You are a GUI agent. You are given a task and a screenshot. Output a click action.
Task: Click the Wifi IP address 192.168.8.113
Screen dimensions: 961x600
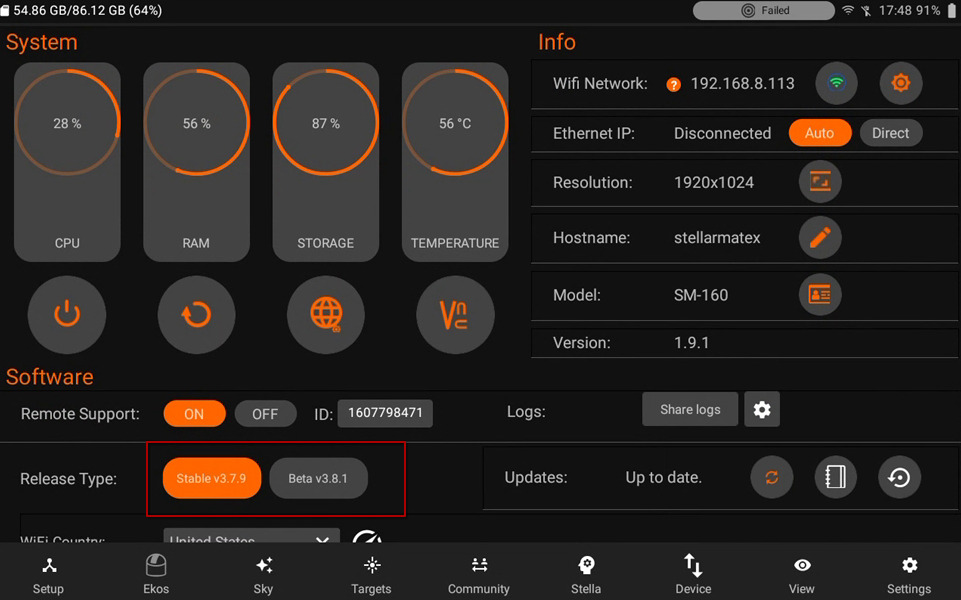click(x=742, y=83)
